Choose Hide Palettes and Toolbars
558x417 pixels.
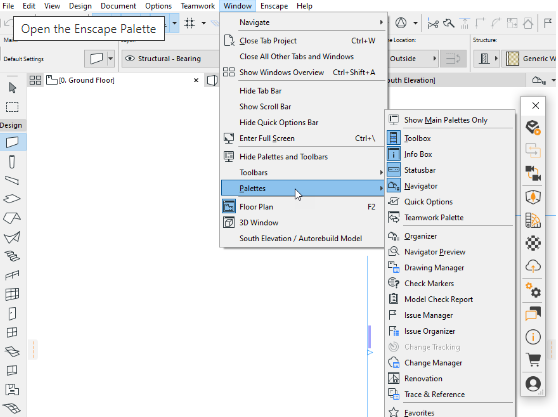coord(302,157)
